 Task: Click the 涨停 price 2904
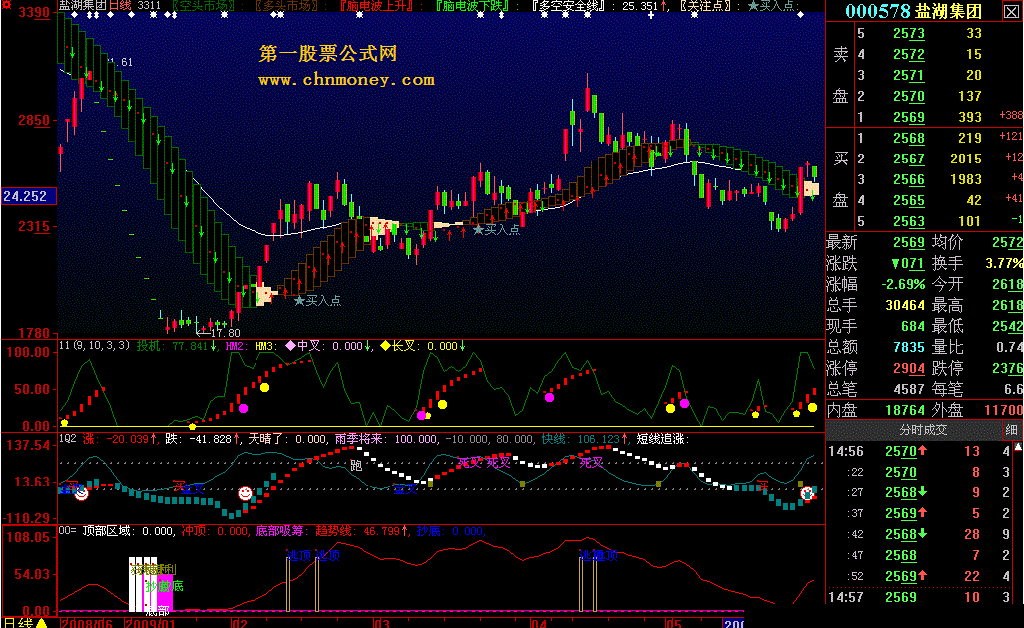pyautogui.click(x=908, y=368)
